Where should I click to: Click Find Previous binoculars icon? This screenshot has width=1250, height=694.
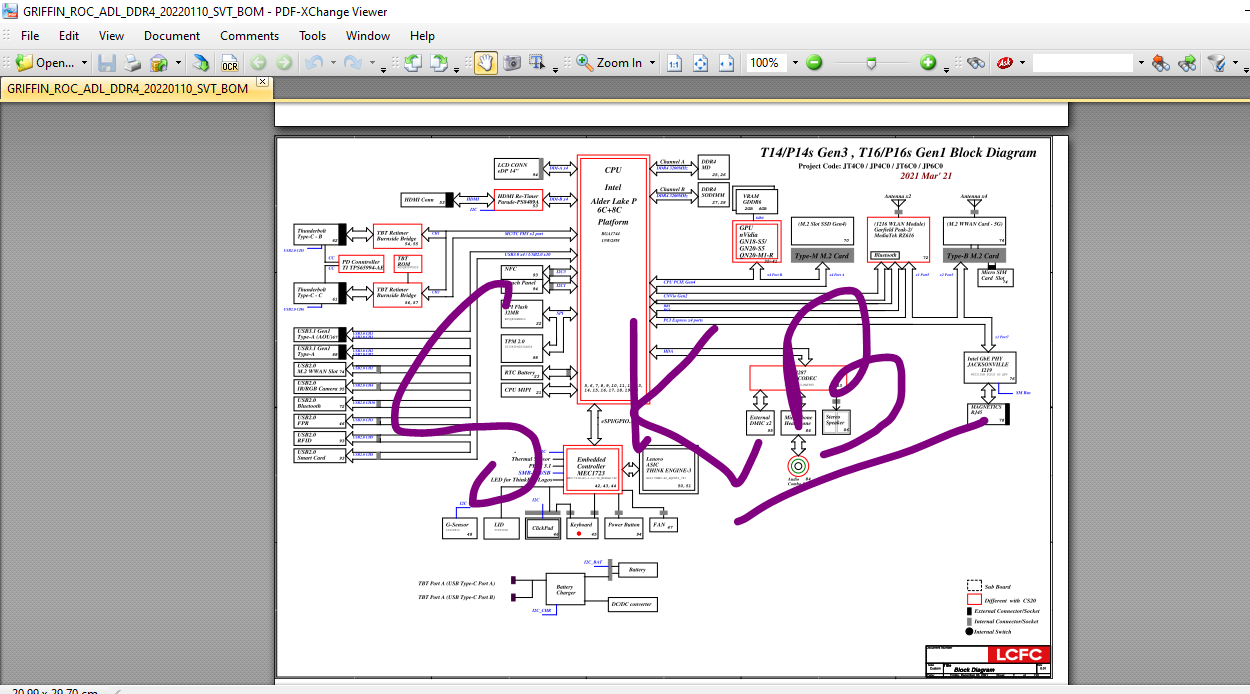point(1161,63)
